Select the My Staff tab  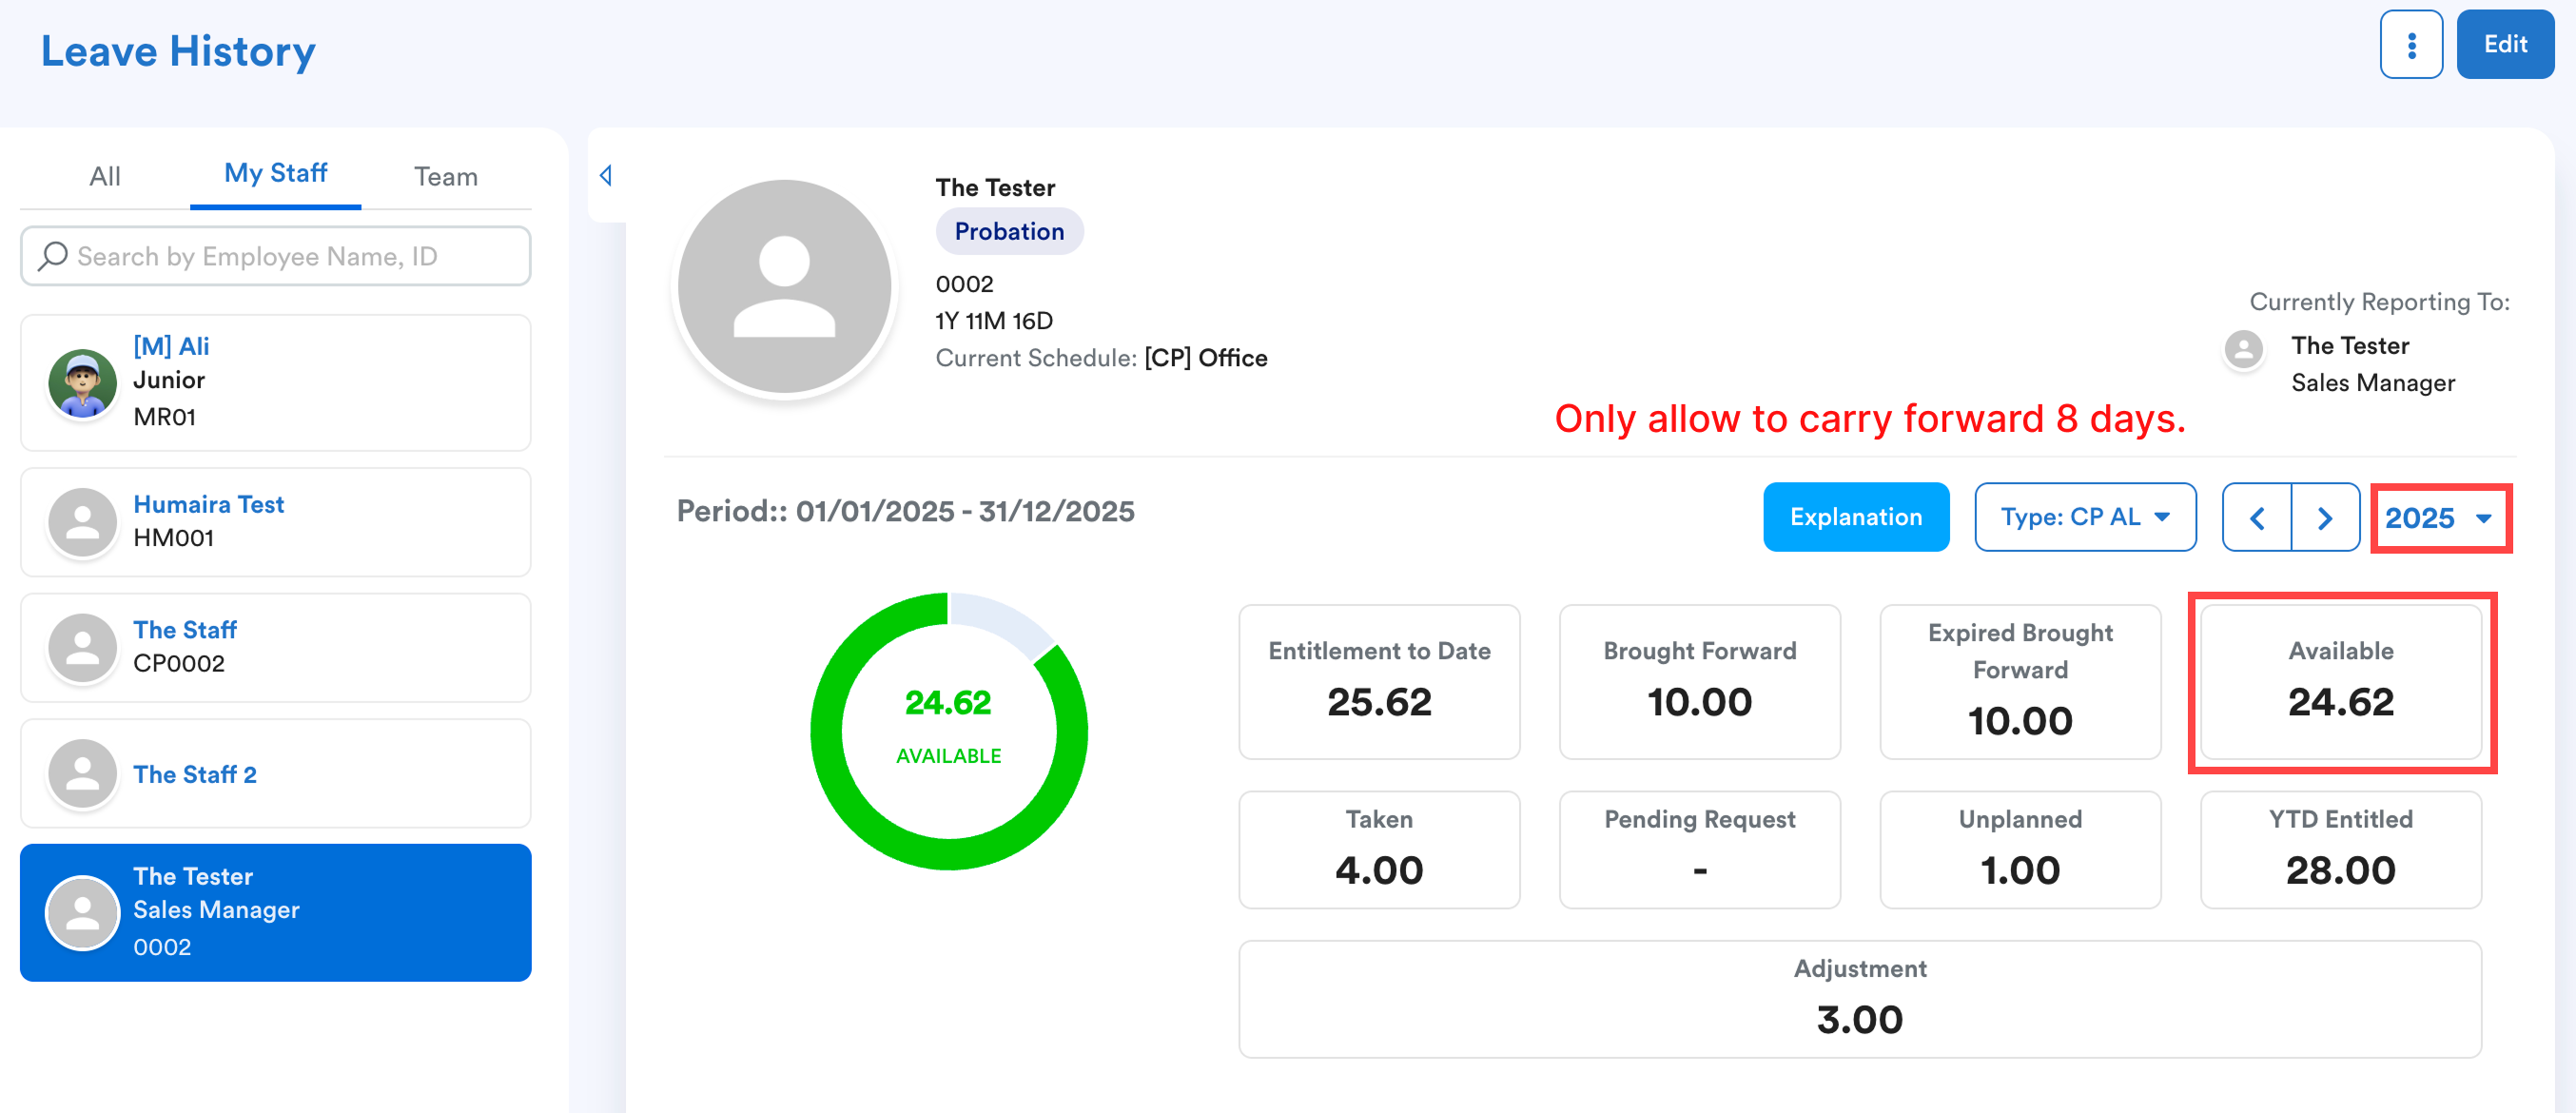[275, 173]
